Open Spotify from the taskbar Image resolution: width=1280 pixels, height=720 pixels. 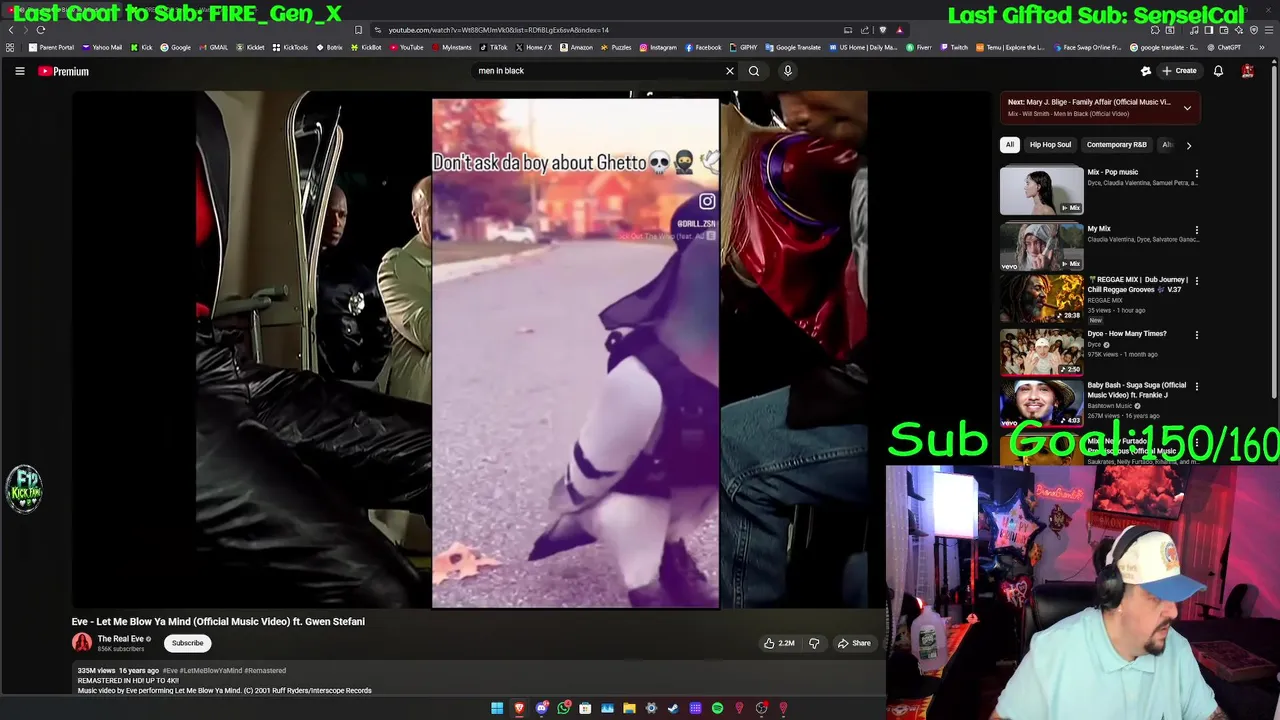click(x=717, y=708)
